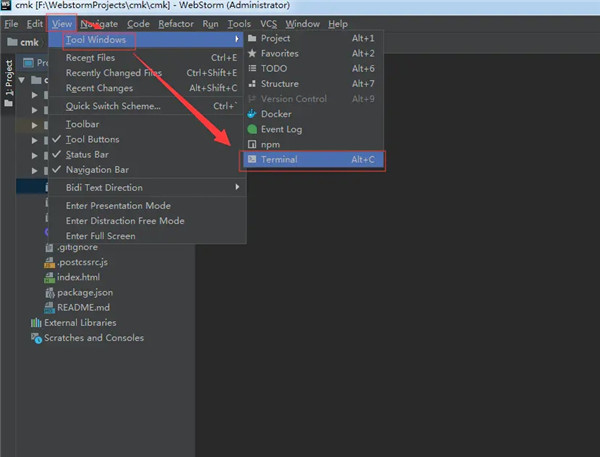
Task: Collapse the root project tree arrow
Action: 21,80
